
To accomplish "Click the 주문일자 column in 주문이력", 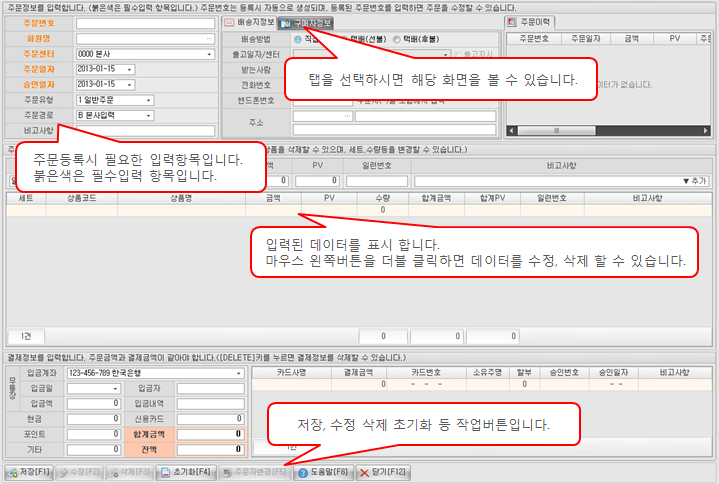I will 586,38.
